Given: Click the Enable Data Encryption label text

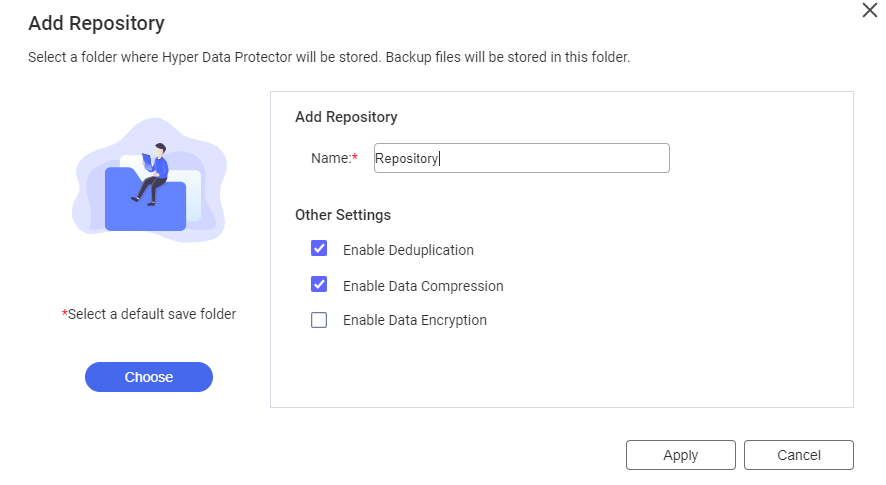Looking at the screenshot, I should [x=414, y=320].
